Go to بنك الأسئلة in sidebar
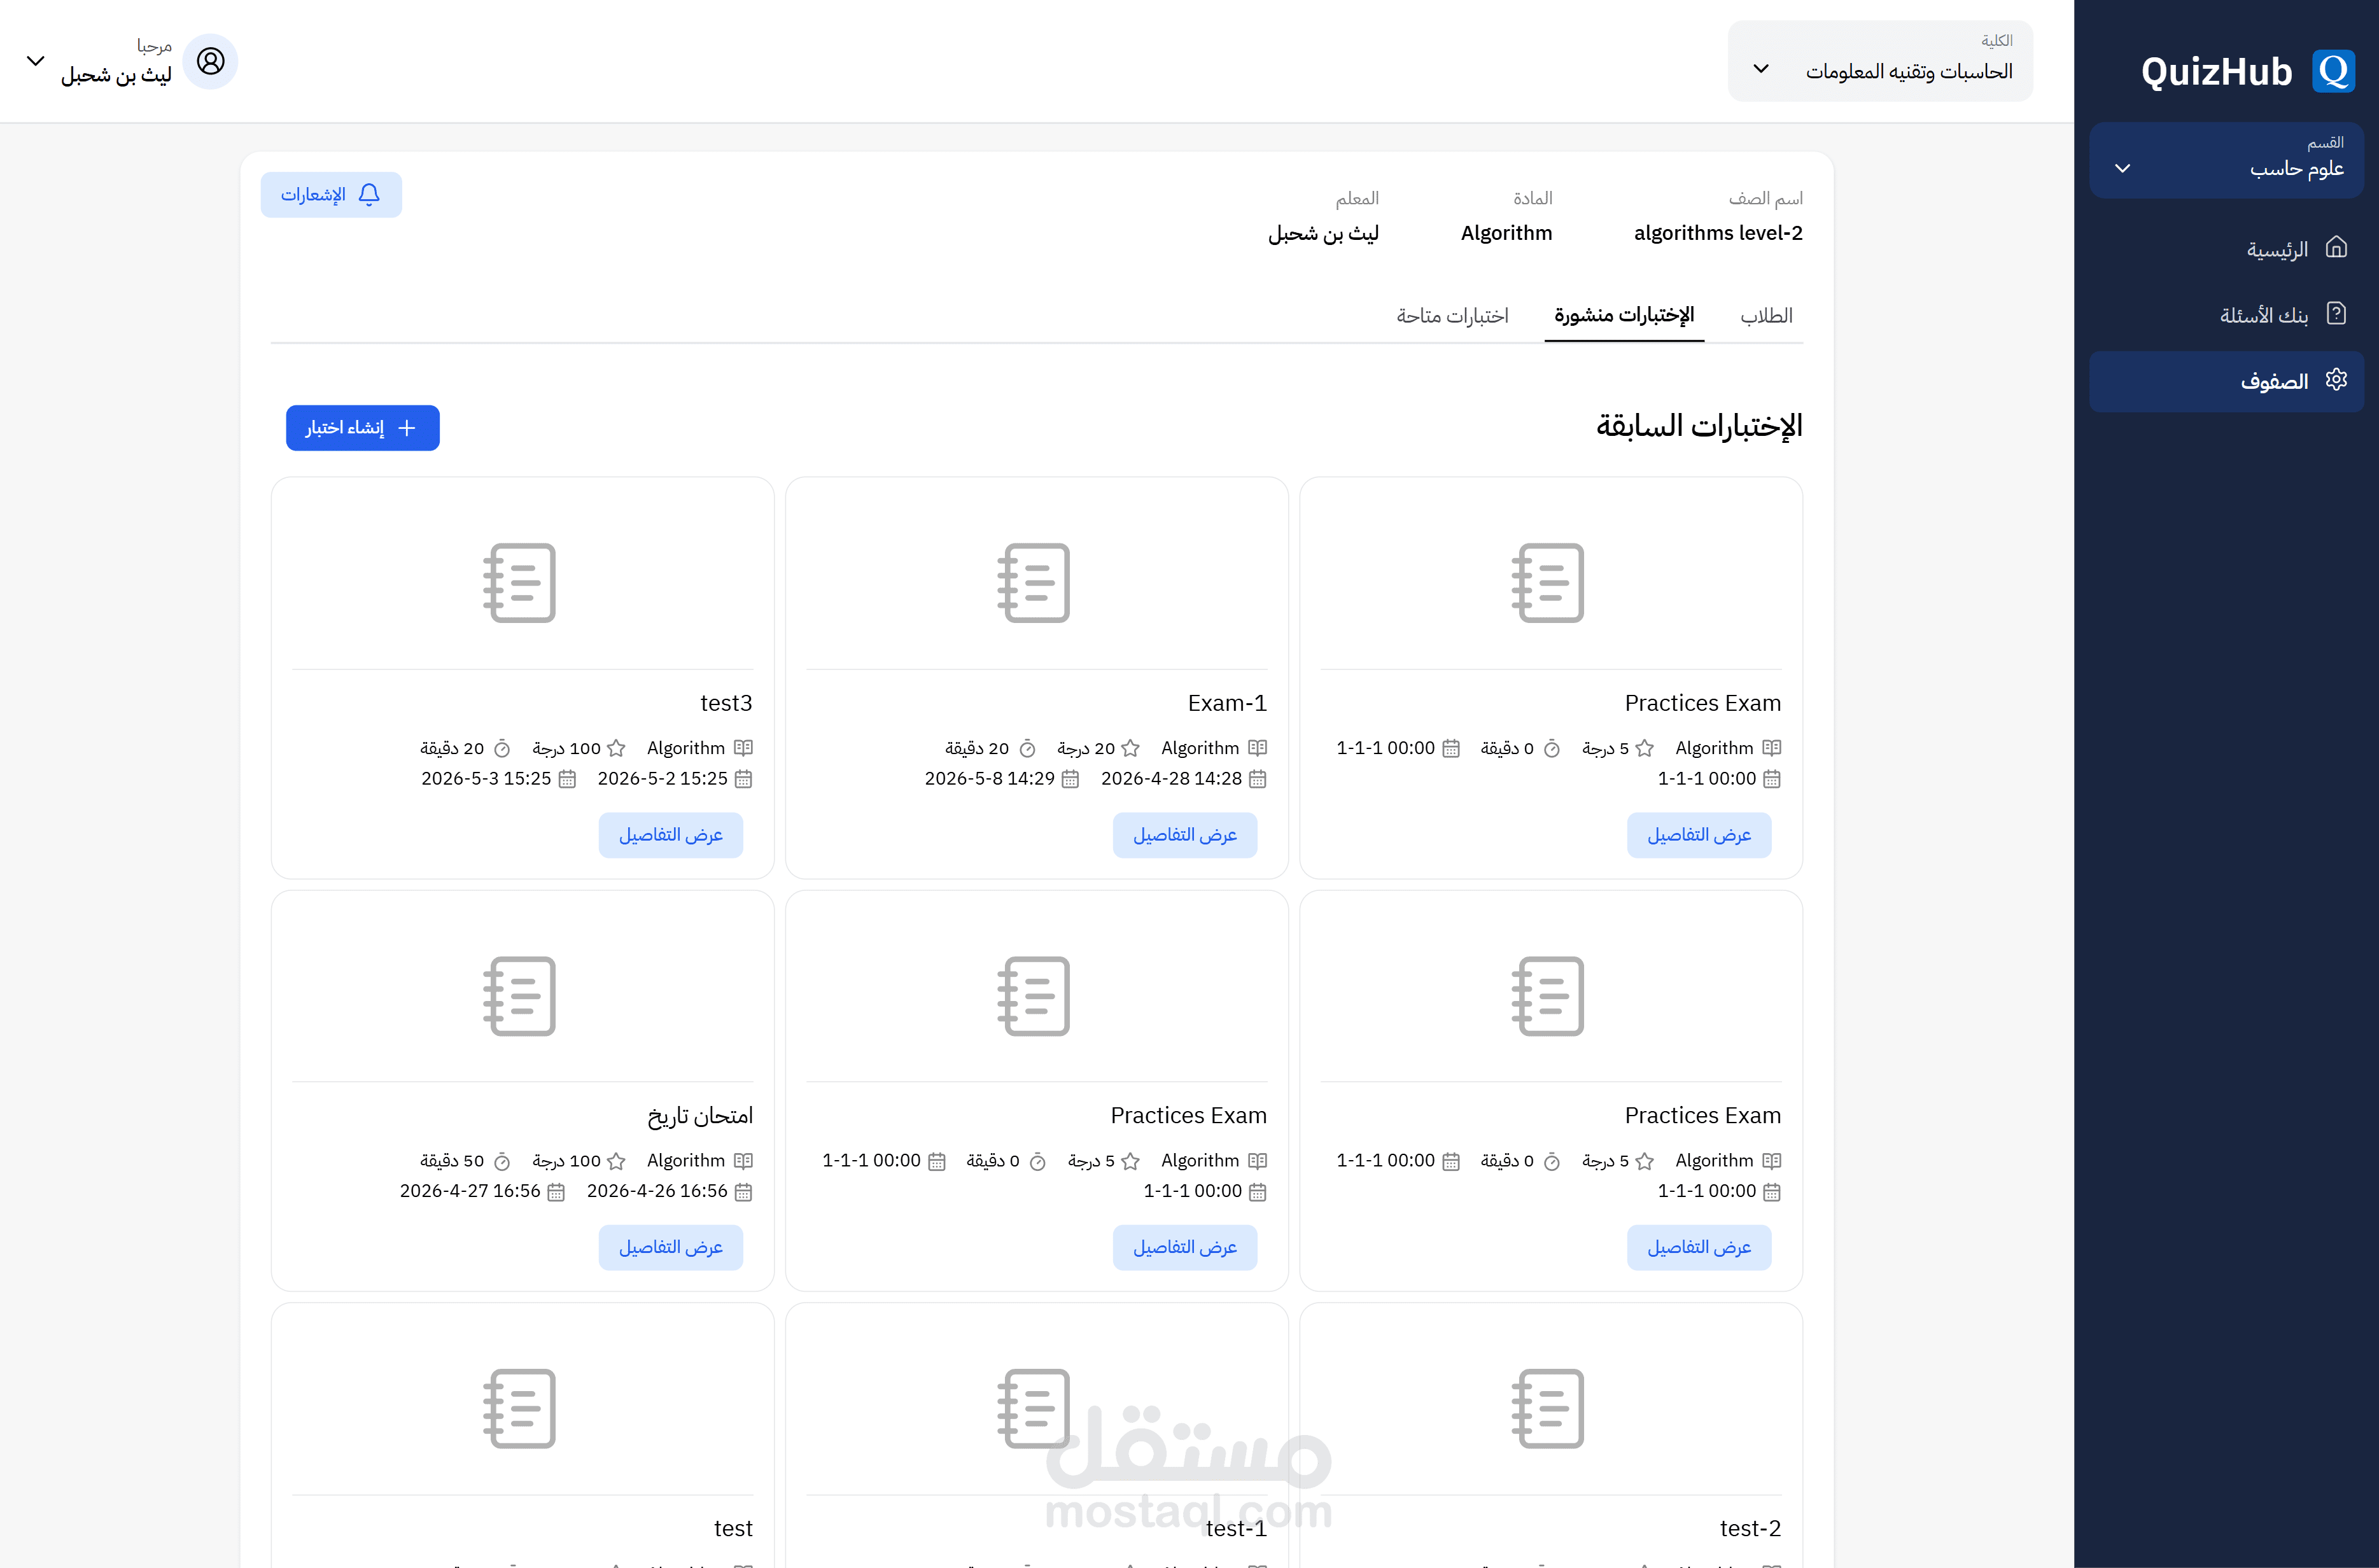The width and height of the screenshot is (2379, 1568). click(2226, 315)
